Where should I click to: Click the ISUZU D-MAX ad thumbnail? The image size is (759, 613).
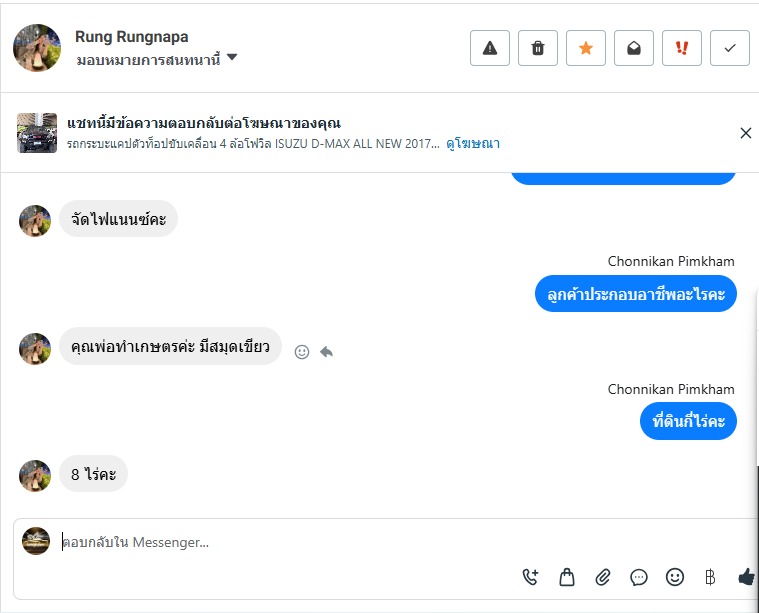point(37,133)
